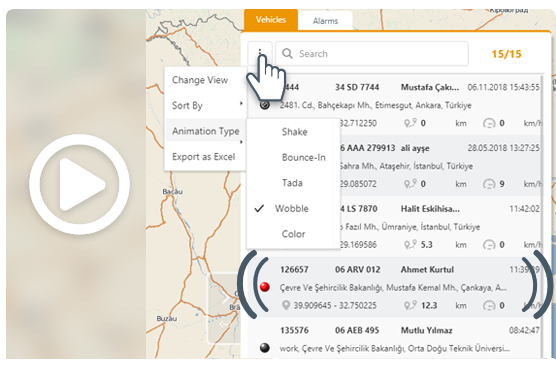This screenshot has height=368, width=556.
Task: Click the red status dot for Ahmet Kurtul
Action: pyautogui.click(x=265, y=287)
